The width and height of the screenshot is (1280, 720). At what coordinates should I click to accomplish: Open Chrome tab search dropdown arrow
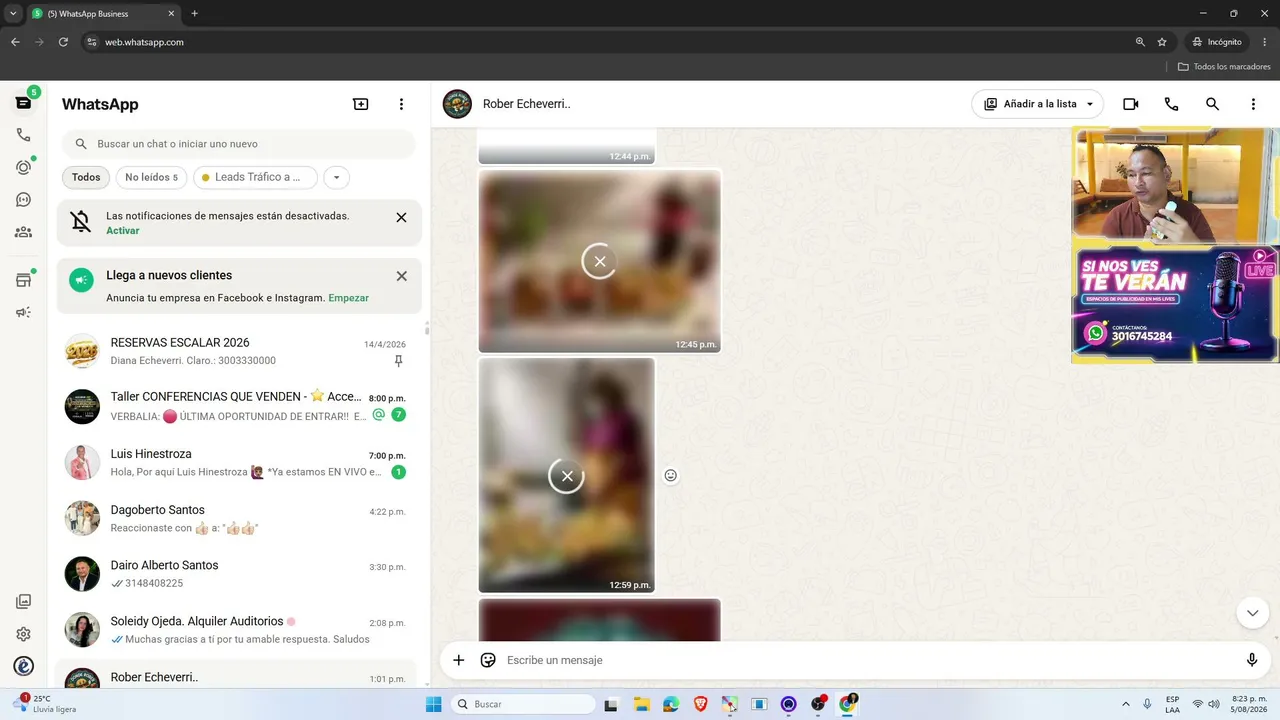tap(13, 13)
